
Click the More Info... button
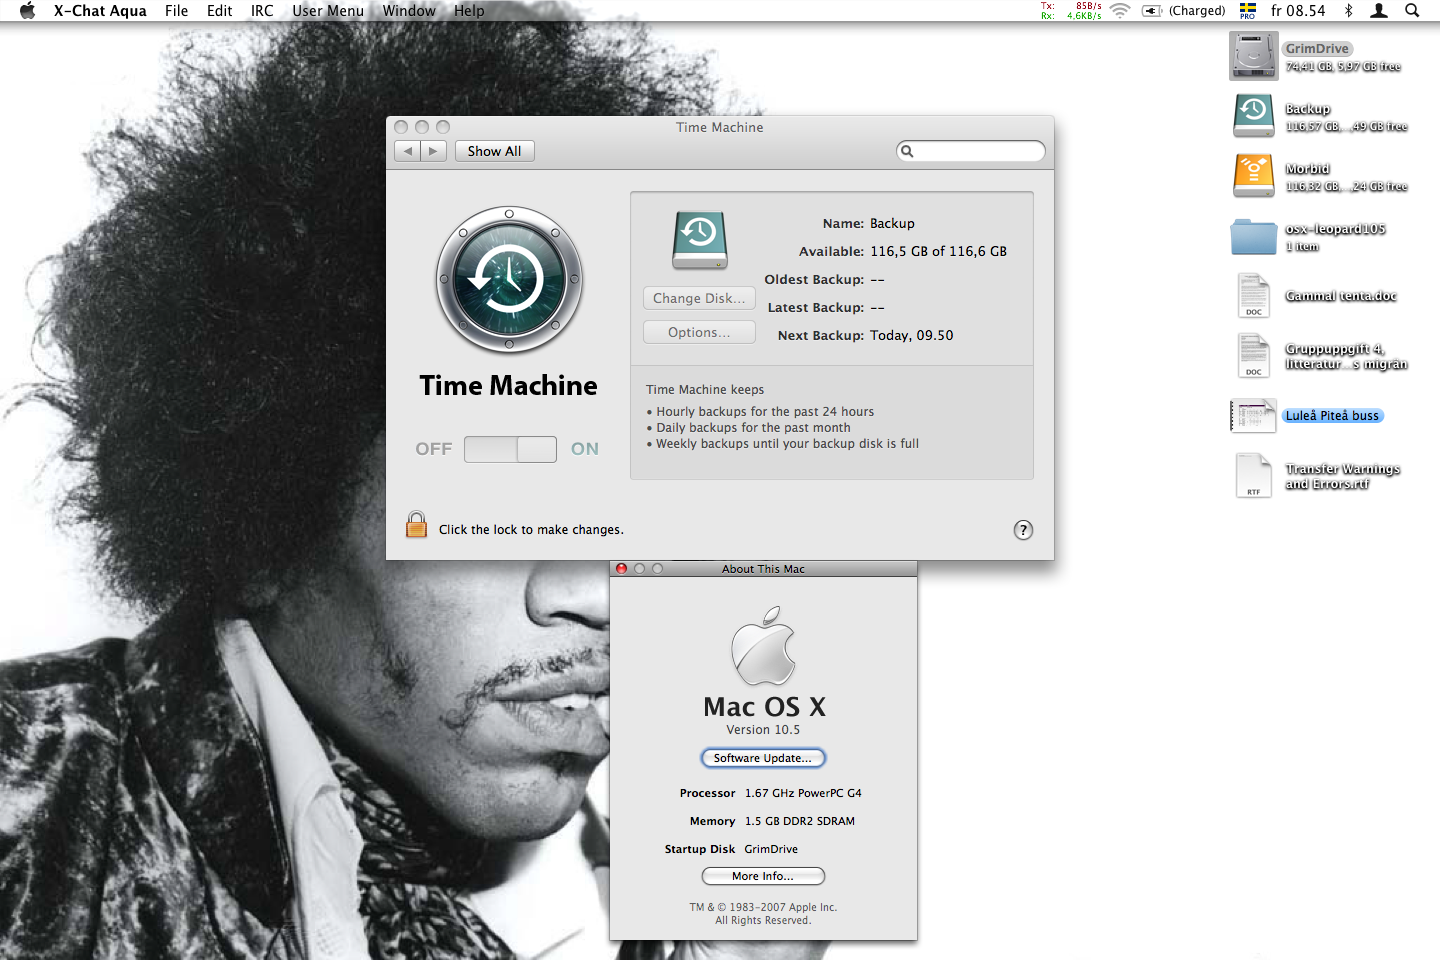pyautogui.click(x=763, y=876)
